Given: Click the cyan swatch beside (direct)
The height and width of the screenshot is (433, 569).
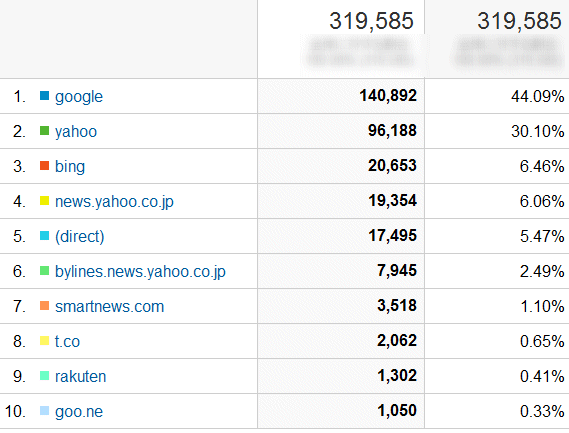Looking at the screenshot, I should [44, 236].
